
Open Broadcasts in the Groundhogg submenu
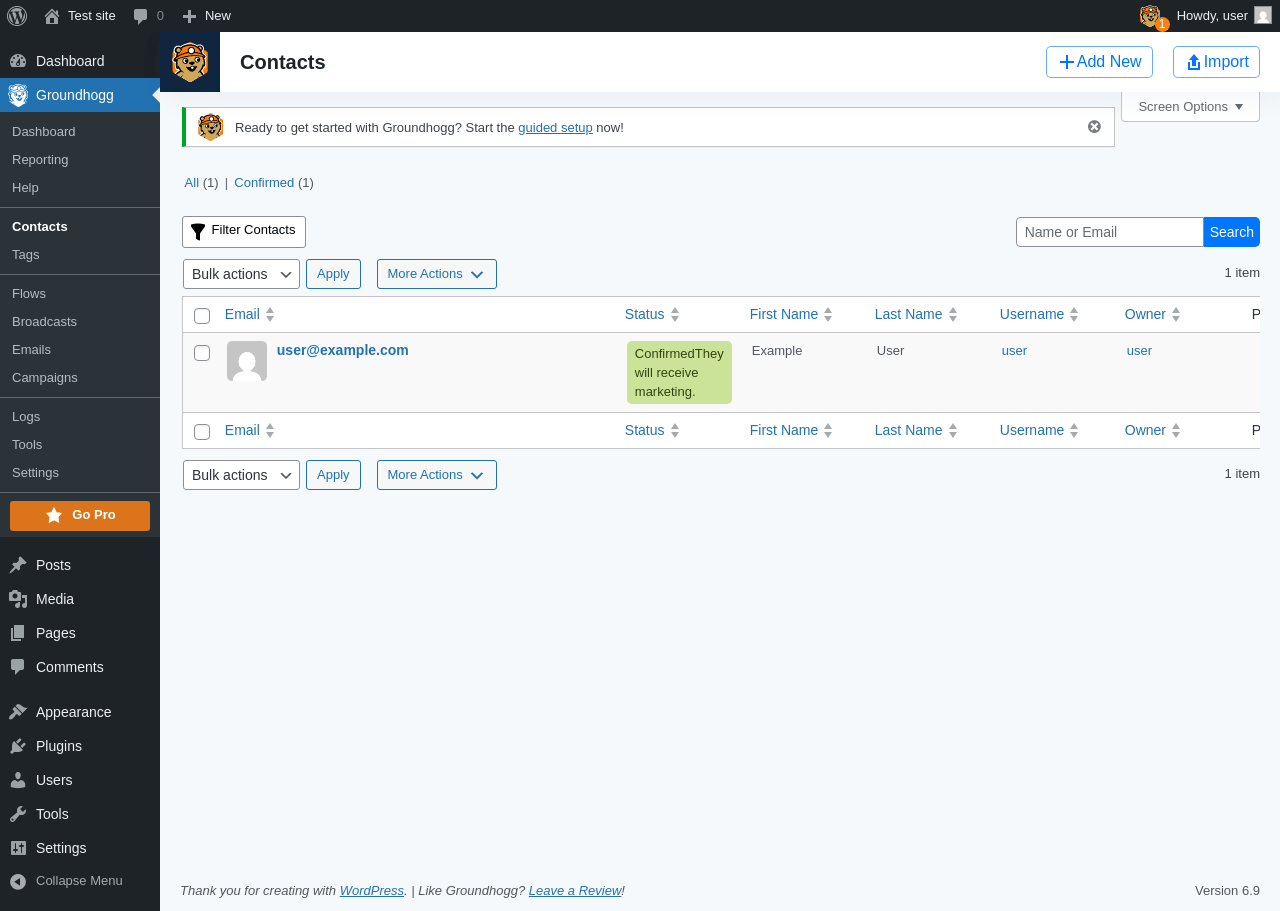coord(44,322)
